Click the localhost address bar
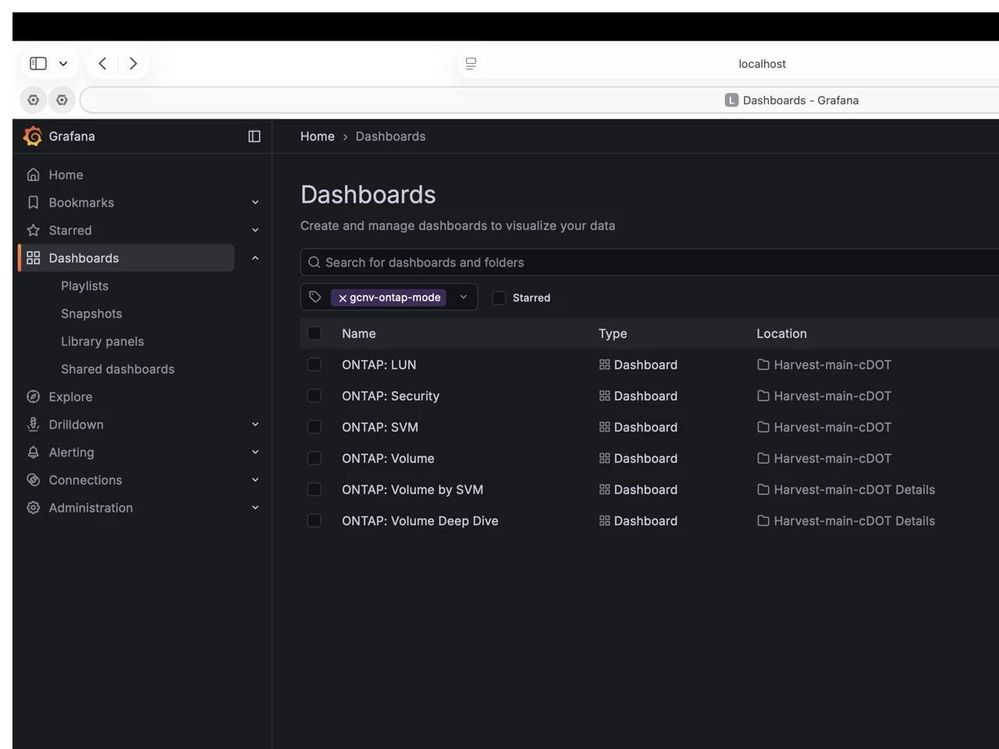999x749 pixels. point(762,64)
